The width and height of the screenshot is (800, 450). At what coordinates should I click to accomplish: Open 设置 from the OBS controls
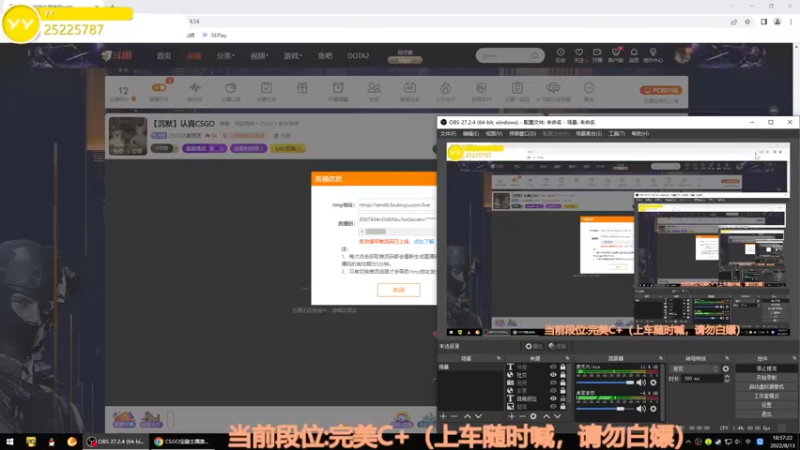tap(766, 405)
